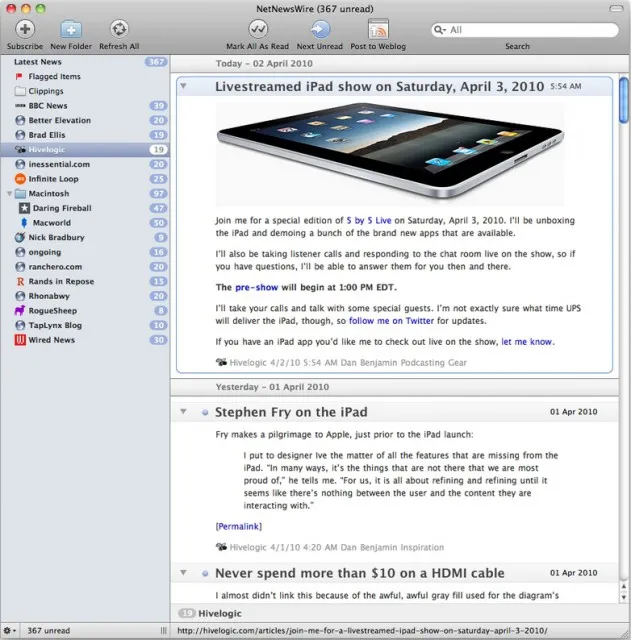The width and height of the screenshot is (631, 640).
Task: Open the Clippings folder
Action: (84, 91)
